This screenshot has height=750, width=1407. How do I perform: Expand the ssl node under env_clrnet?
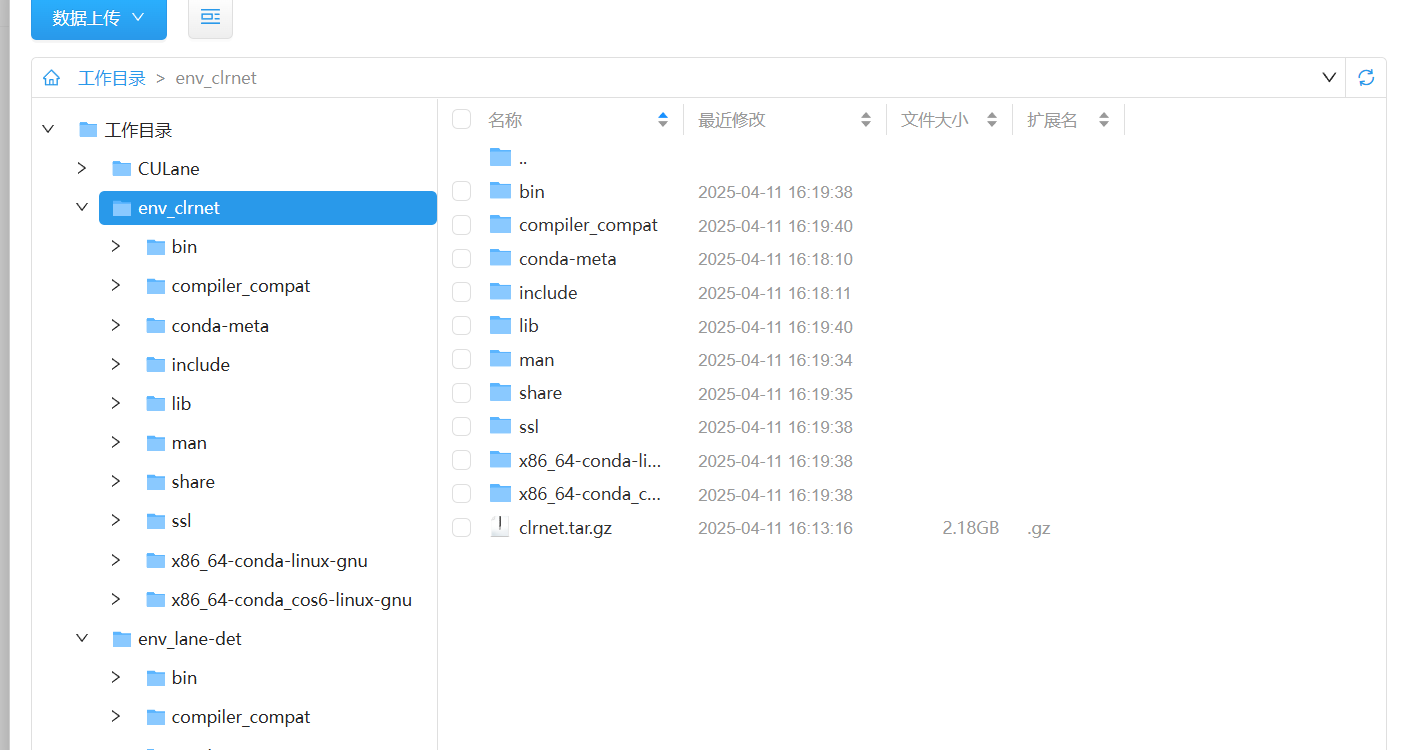coord(116,520)
